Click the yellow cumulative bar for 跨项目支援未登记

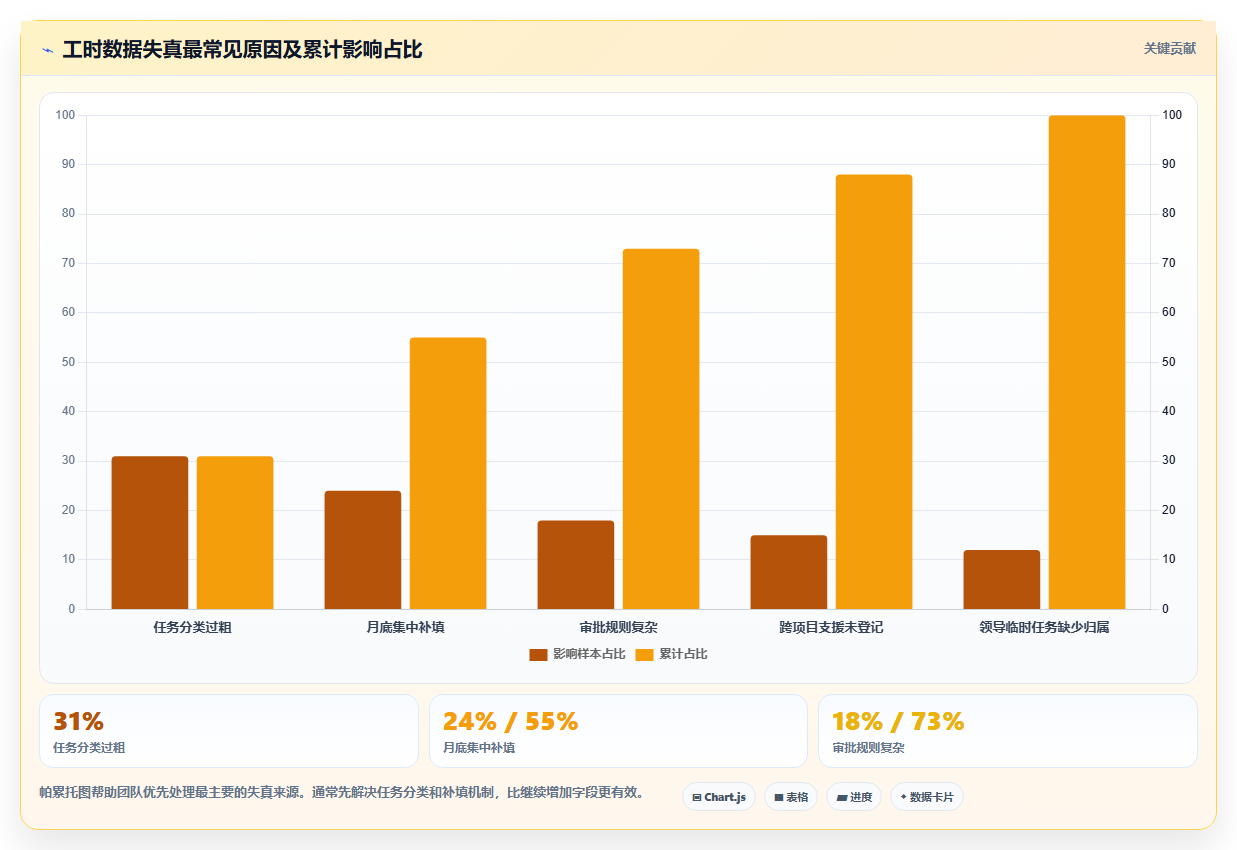click(874, 392)
